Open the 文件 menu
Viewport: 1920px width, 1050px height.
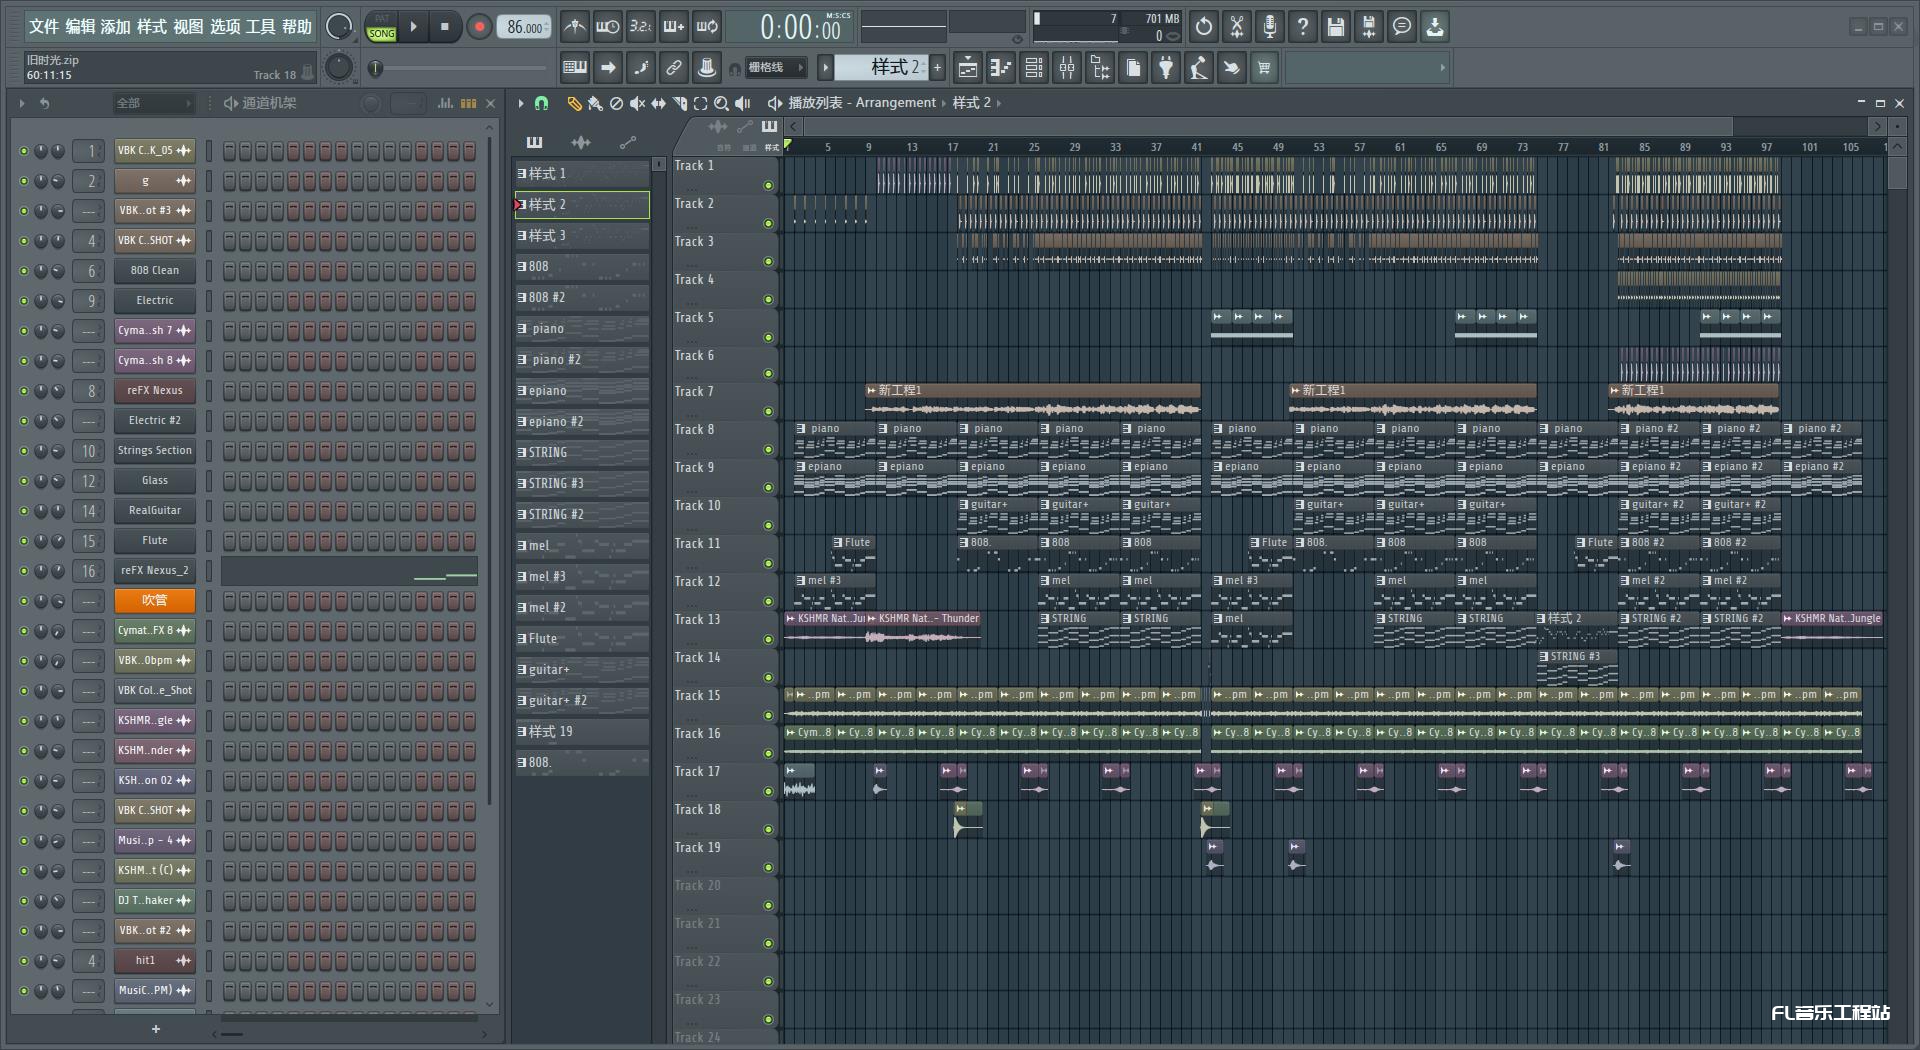click(43, 27)
